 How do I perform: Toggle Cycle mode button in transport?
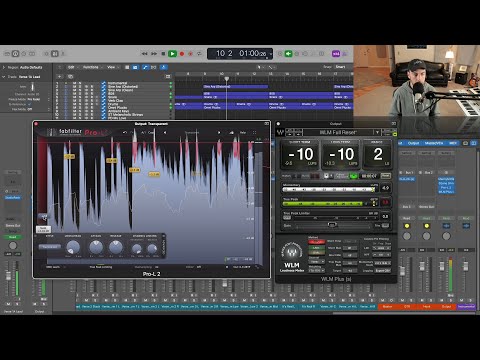199,54
